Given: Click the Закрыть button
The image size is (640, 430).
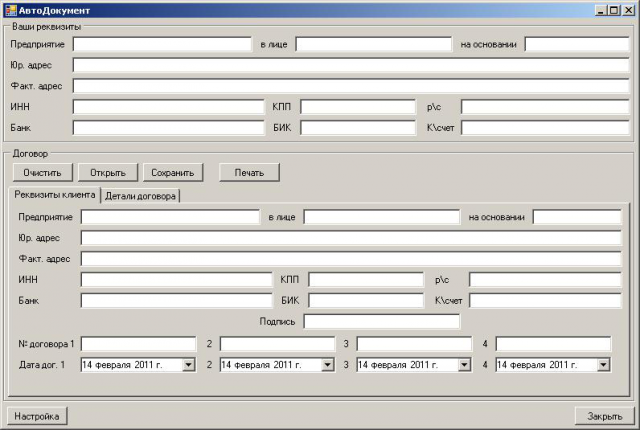Looking at the screenshot, I should click(605, 416).
